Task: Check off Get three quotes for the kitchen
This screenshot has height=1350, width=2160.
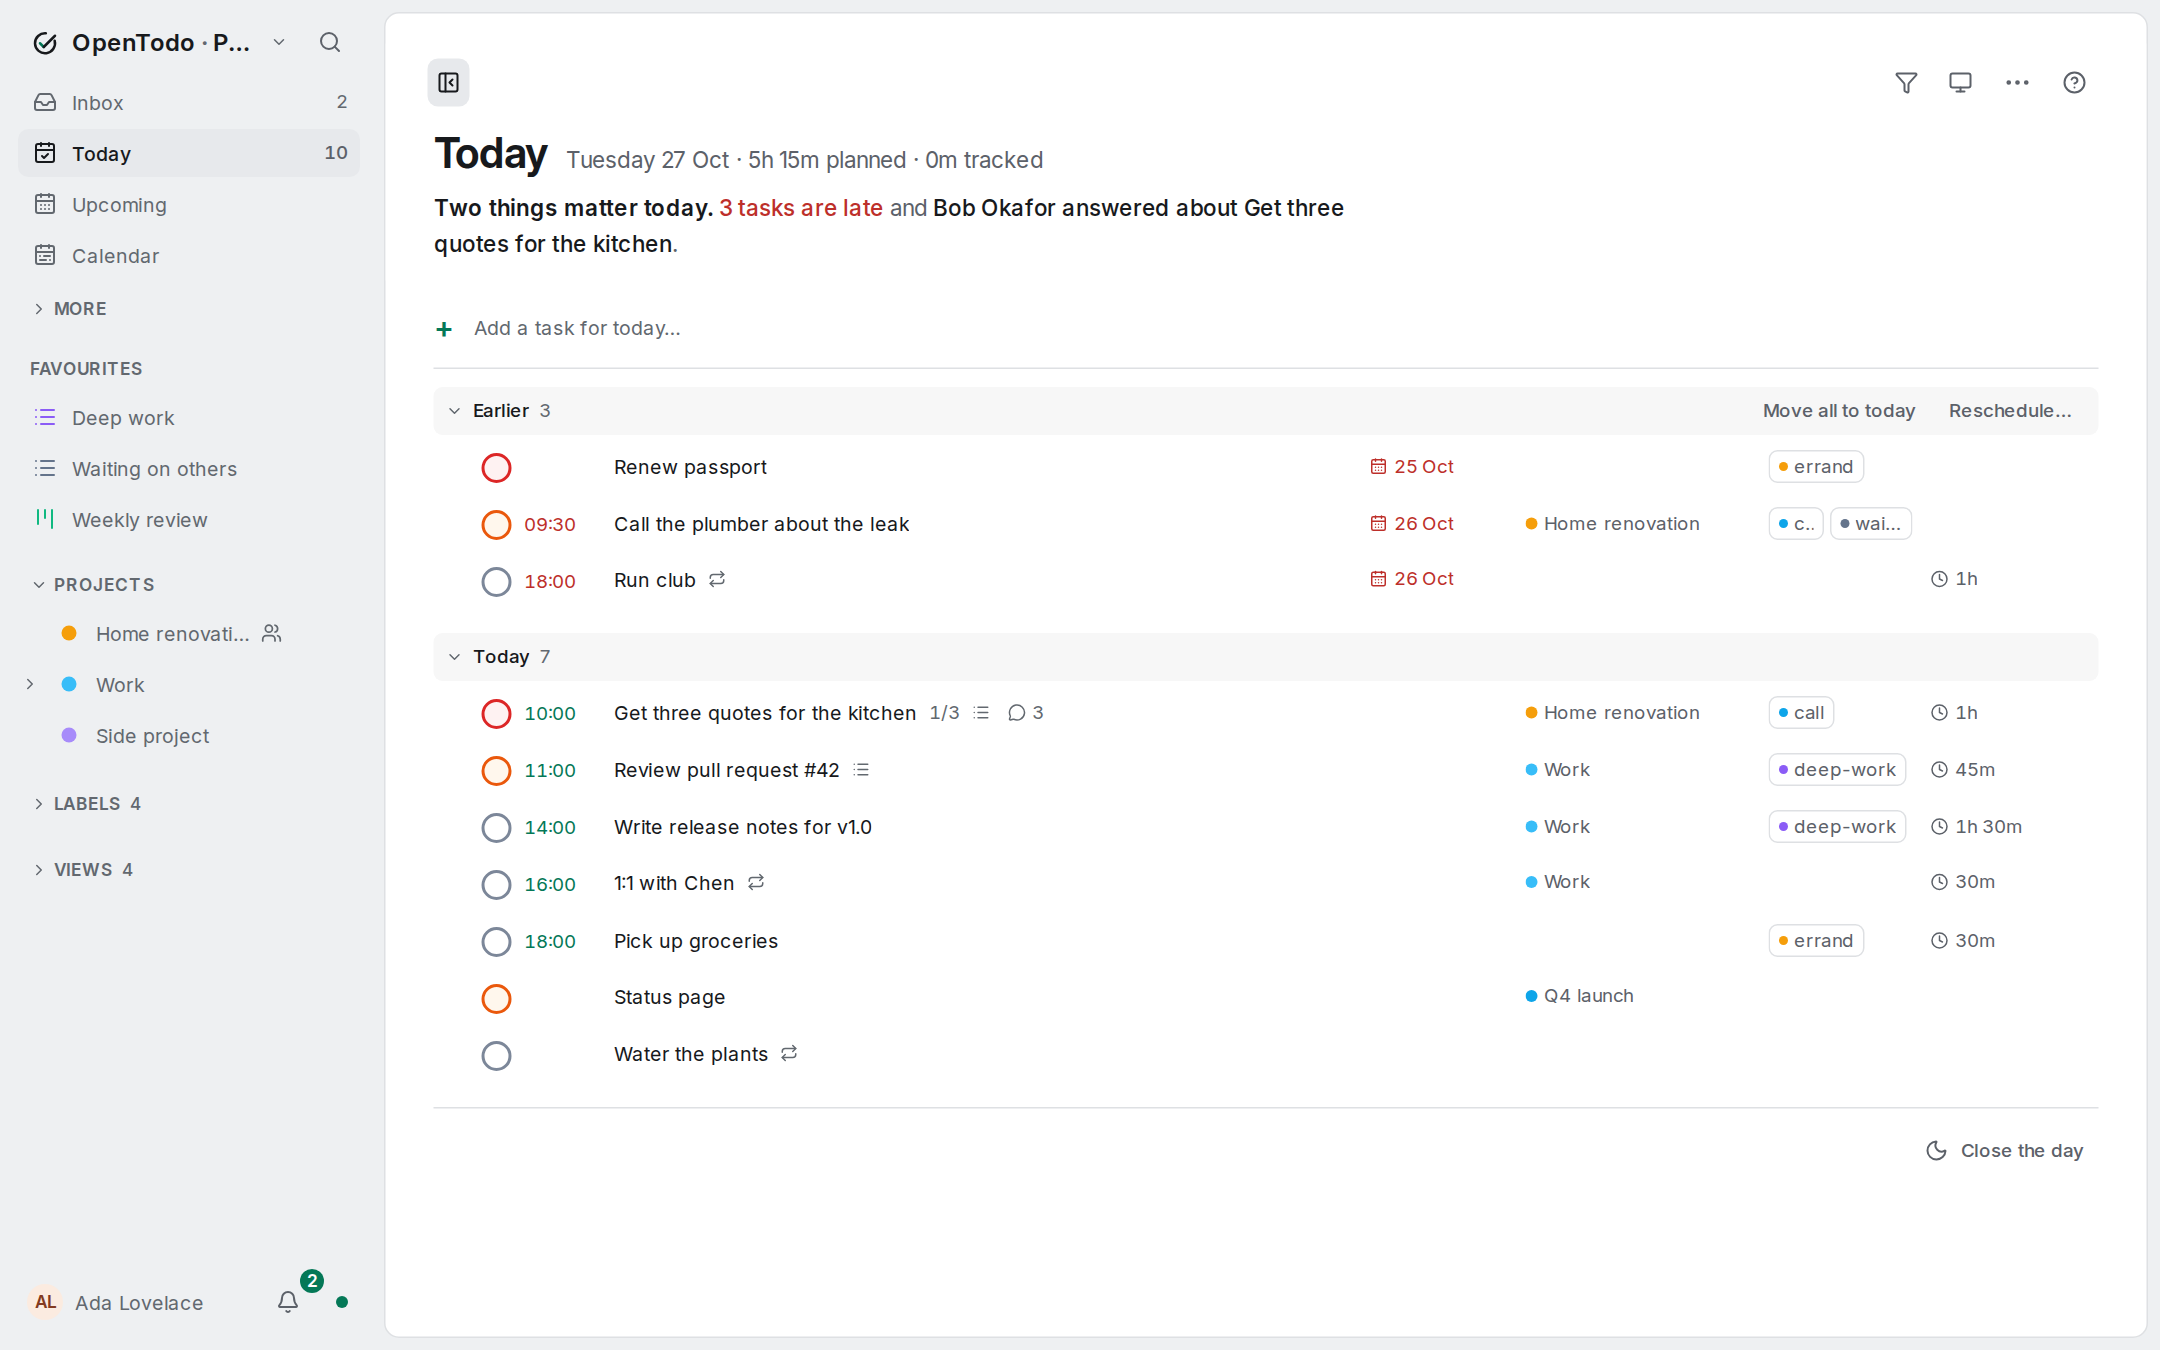Action: click(x=496, y=713)
